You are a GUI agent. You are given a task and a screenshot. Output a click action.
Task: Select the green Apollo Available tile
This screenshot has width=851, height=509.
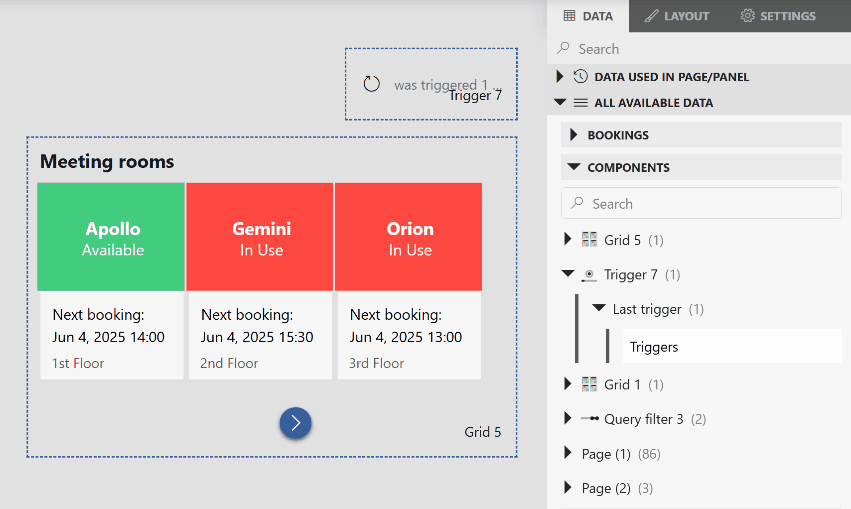[x=111, y=237]
